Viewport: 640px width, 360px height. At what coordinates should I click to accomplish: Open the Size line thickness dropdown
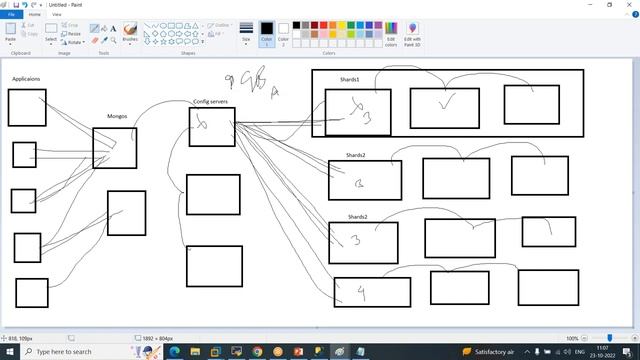click(x=246, y=33)
